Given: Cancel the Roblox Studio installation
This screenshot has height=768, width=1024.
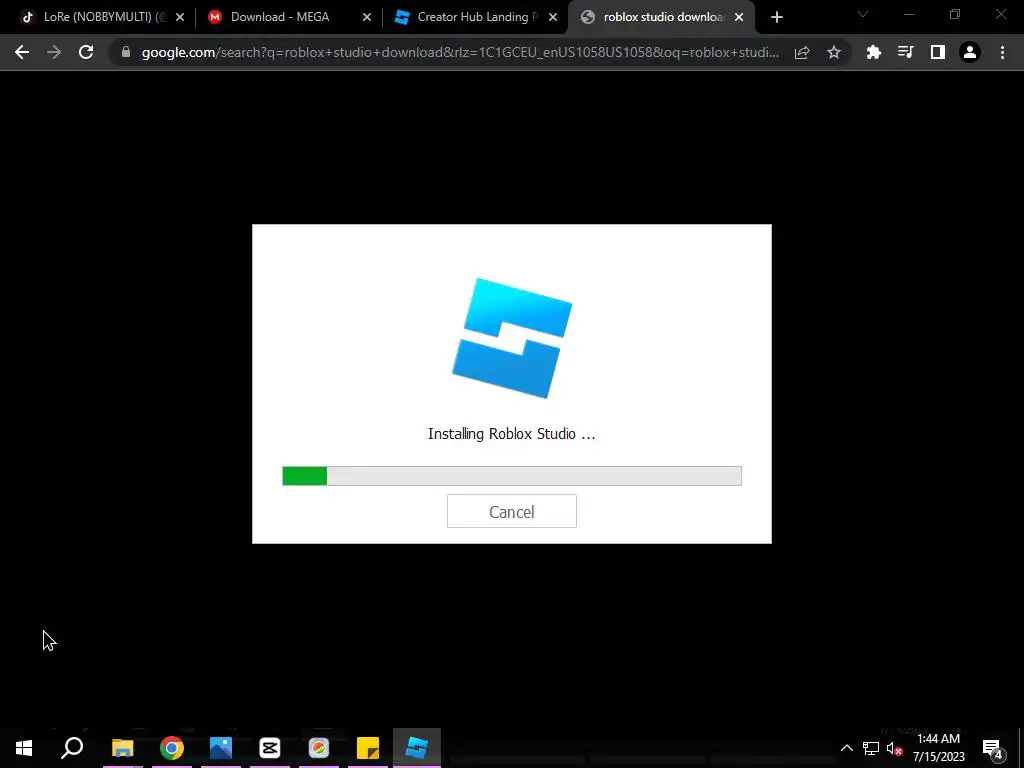Looking at the screenshot, I should click(x=511, y=511).
